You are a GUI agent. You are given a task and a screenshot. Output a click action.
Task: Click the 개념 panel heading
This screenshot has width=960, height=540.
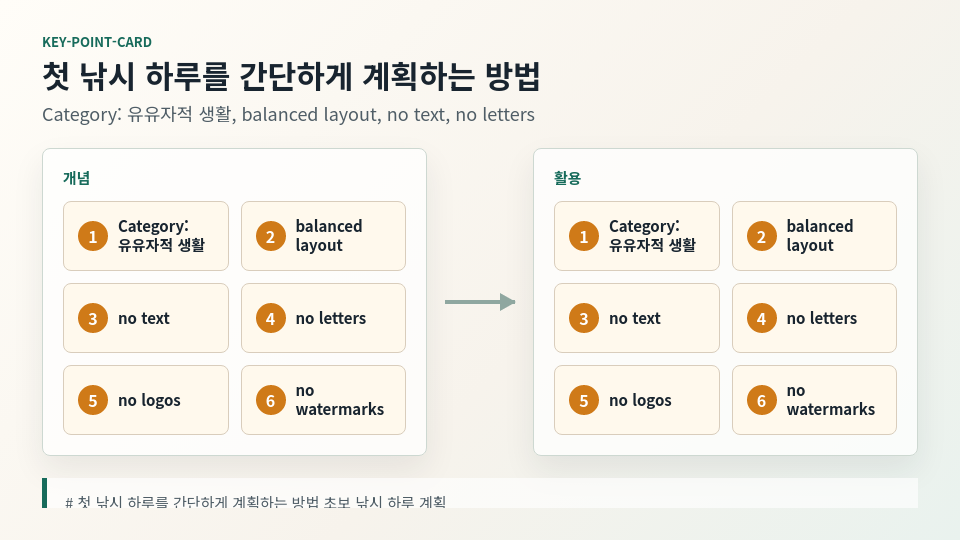[77, 178]
